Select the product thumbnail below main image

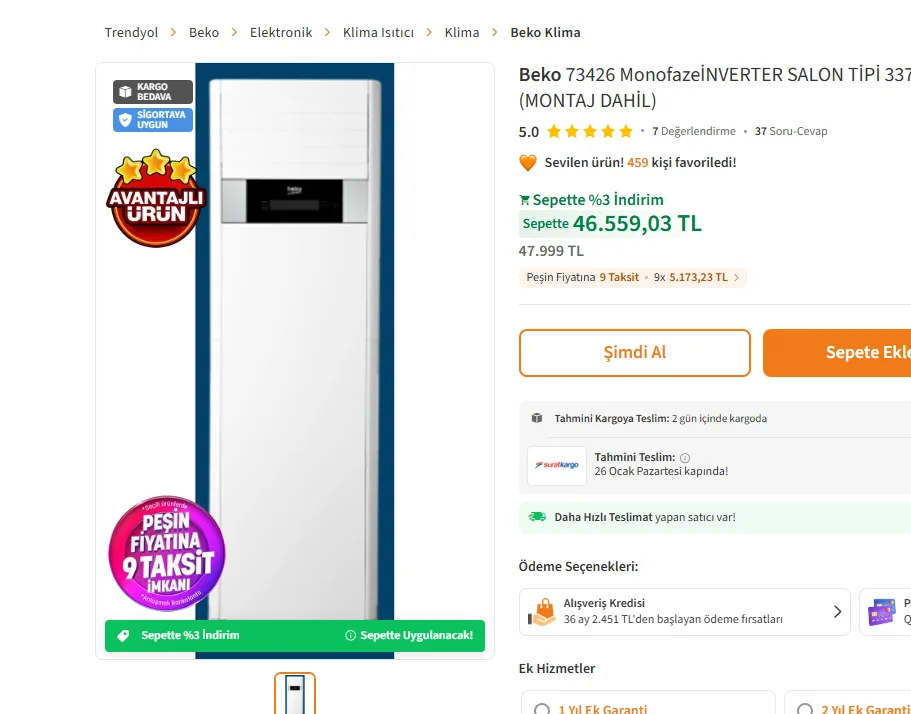tap(295, 693)
